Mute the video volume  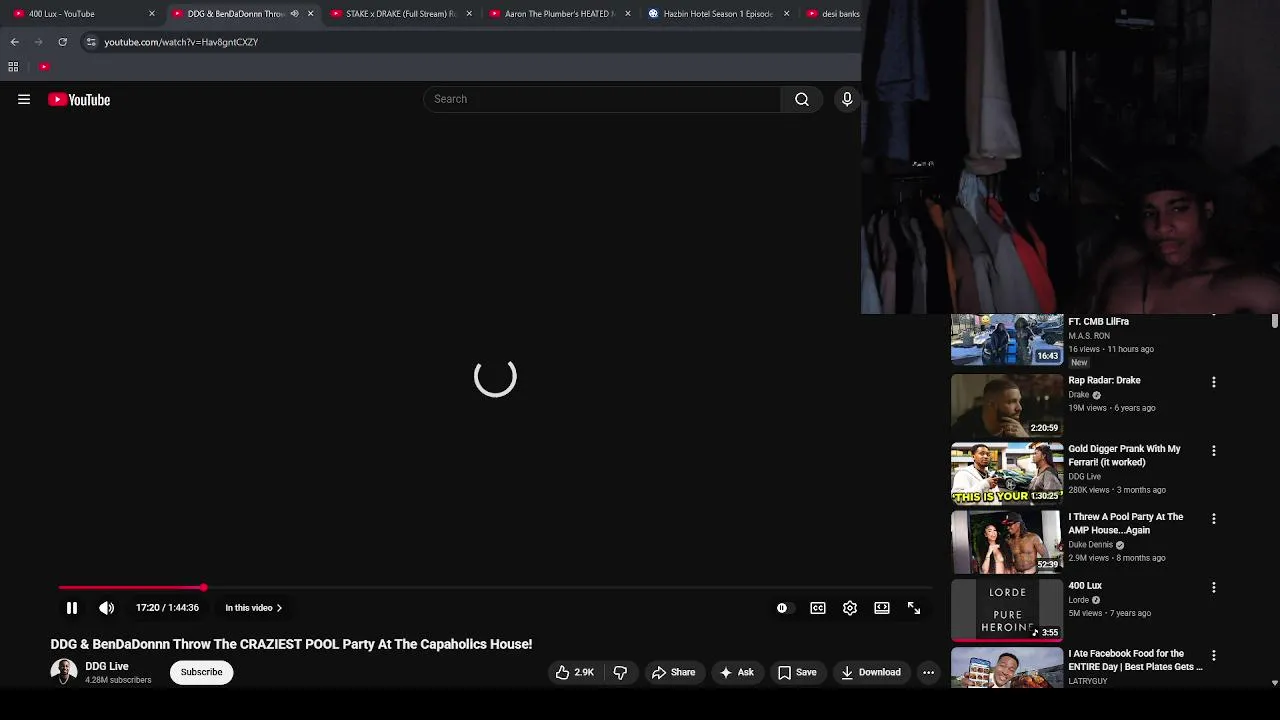[107, 608]
